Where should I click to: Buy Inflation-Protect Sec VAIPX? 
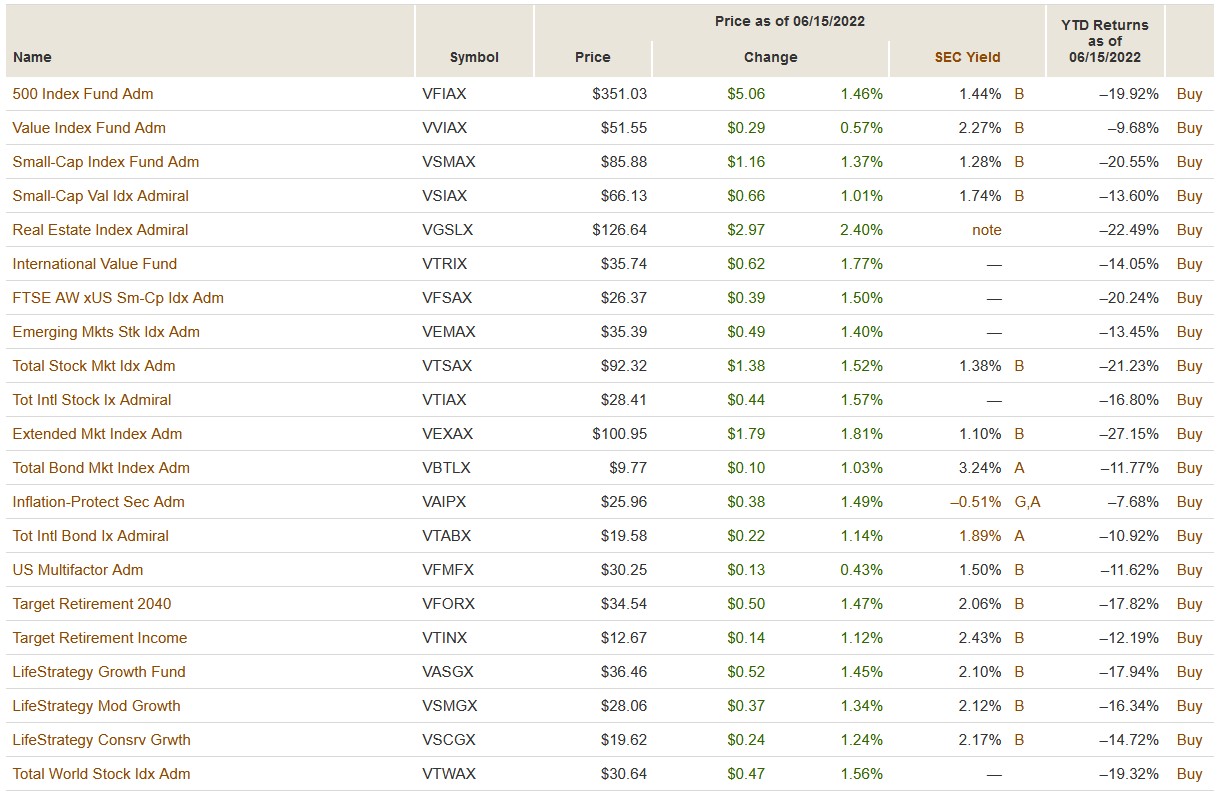tap(1189, 502)
